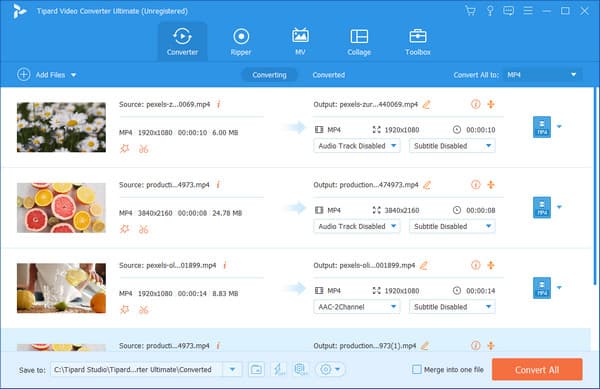Click MP4 format icon for pexels-oli...001899.mp4 row
The image size is (600, 389).
(542, 288)
